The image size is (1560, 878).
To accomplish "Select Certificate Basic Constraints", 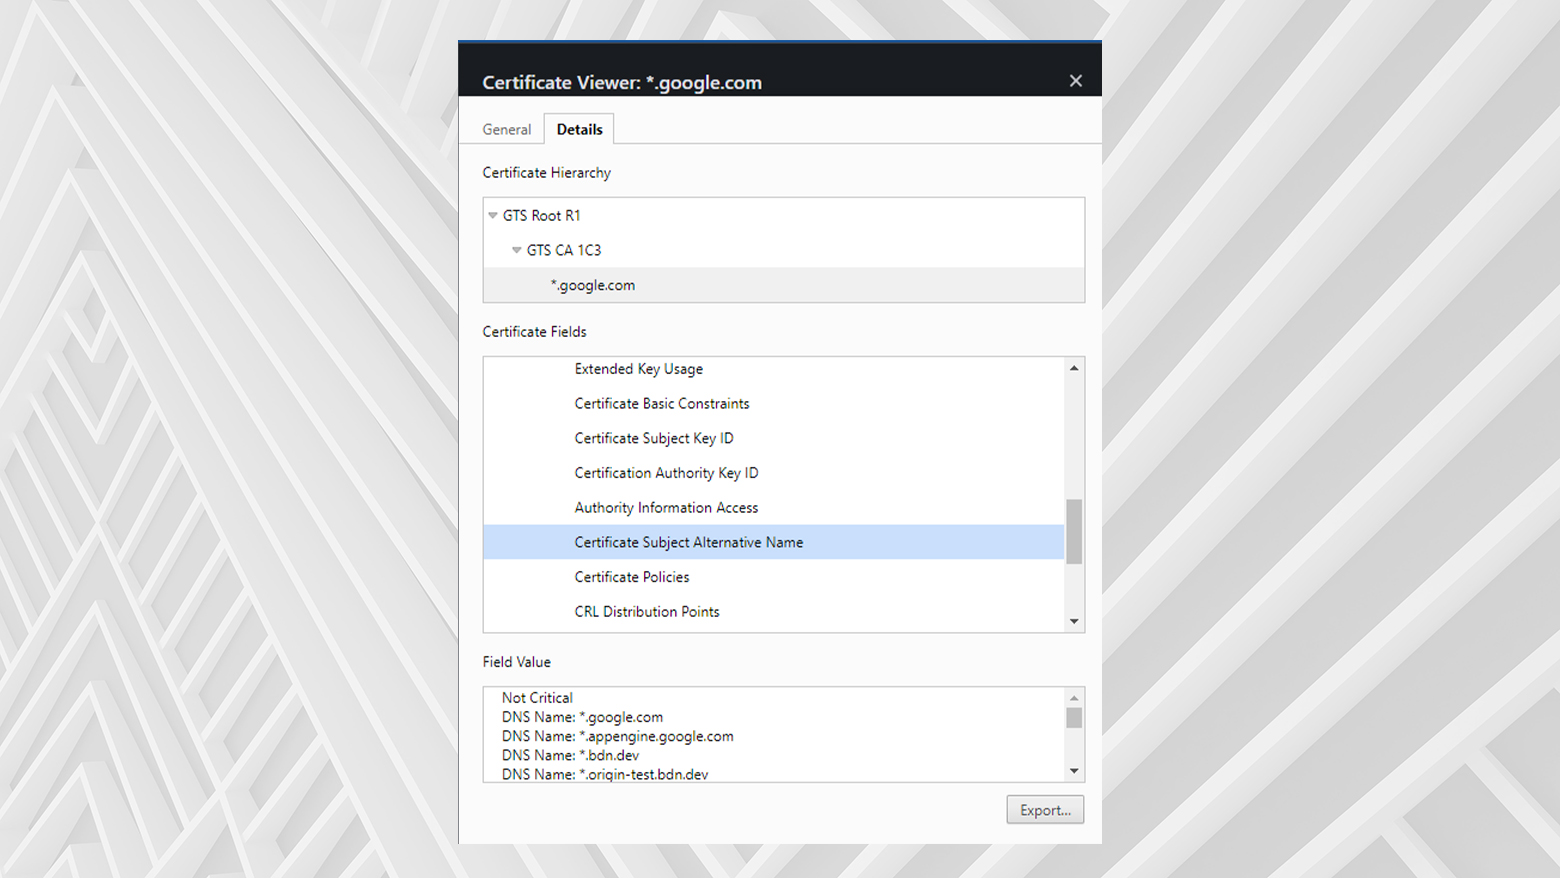I will click(x=662, y=403).
